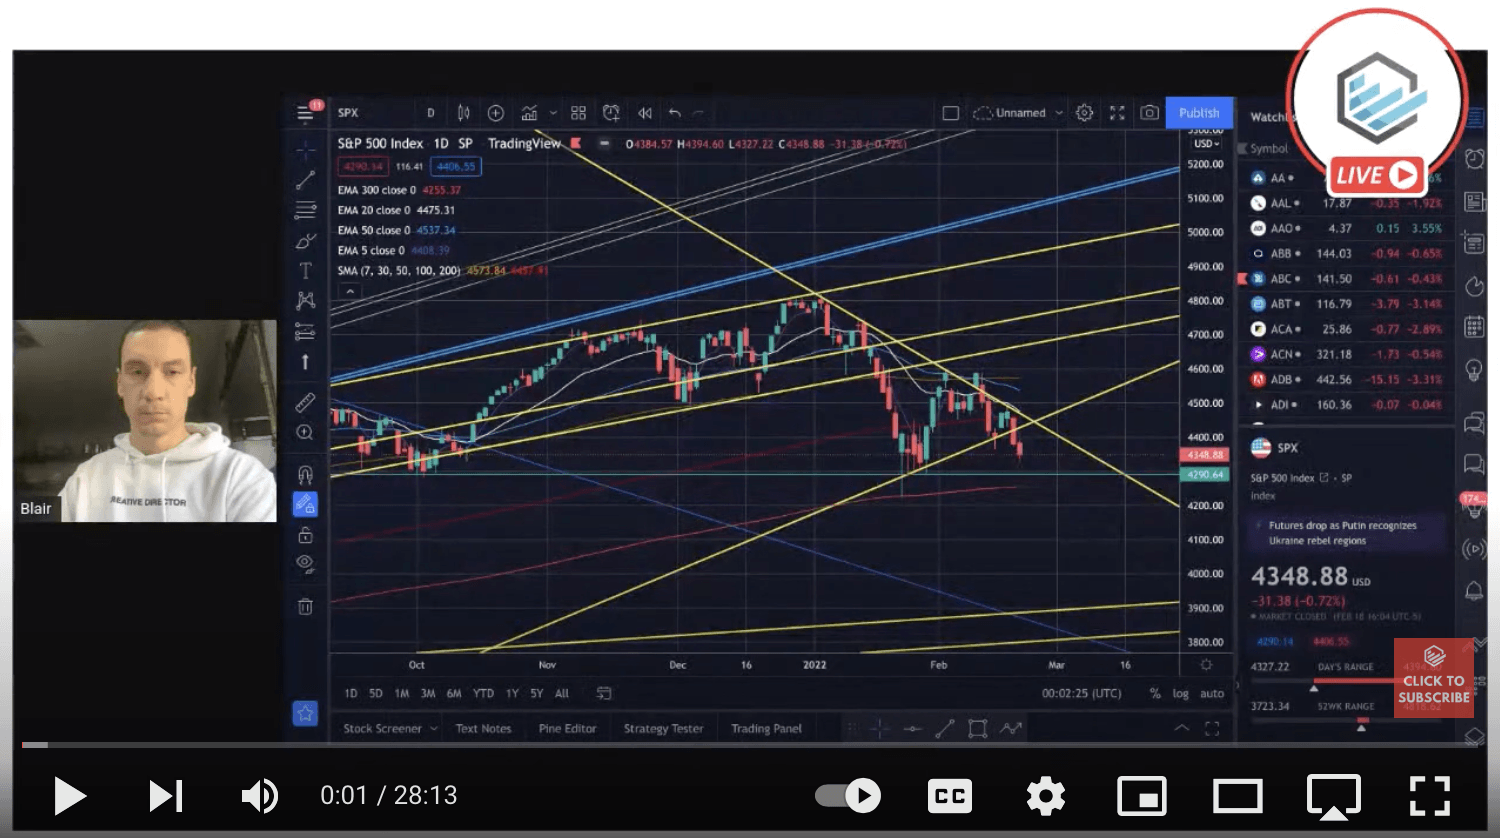The image size is (1500, 838).
Task: Play the video
Action: (x=69, y=796)
